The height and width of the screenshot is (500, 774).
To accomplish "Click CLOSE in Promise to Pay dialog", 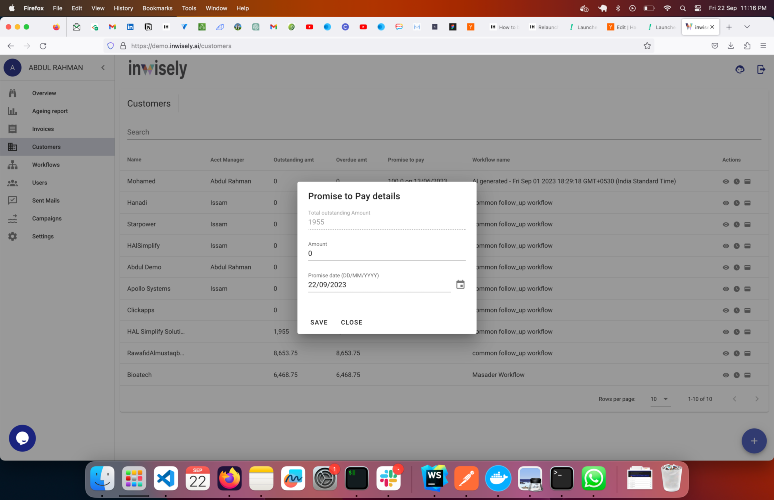I will (351, 322).
